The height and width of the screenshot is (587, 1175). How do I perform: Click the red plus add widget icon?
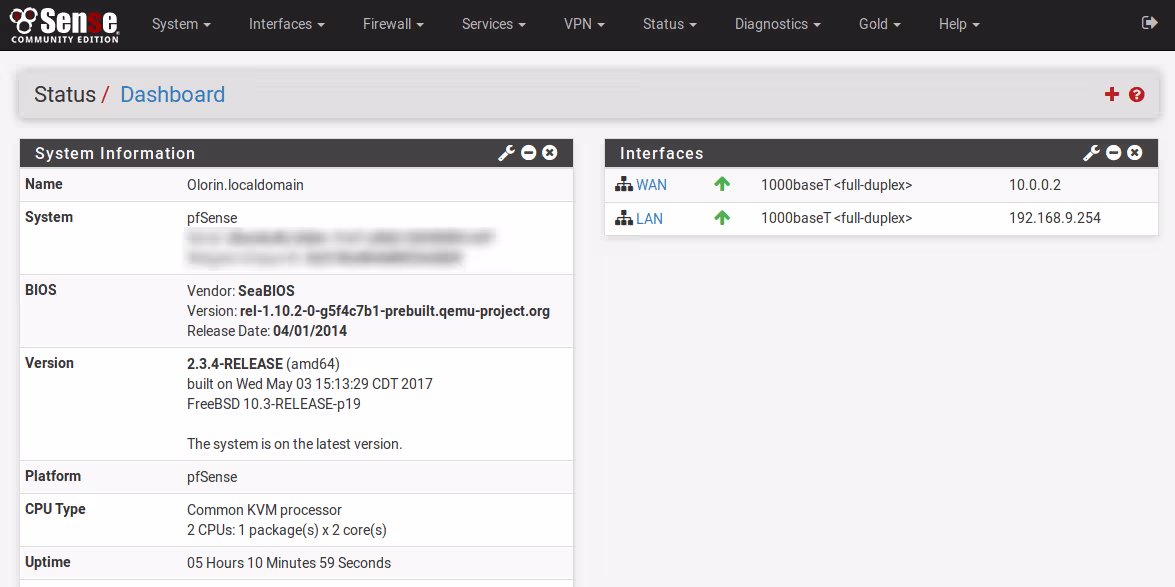[1111, 94]
